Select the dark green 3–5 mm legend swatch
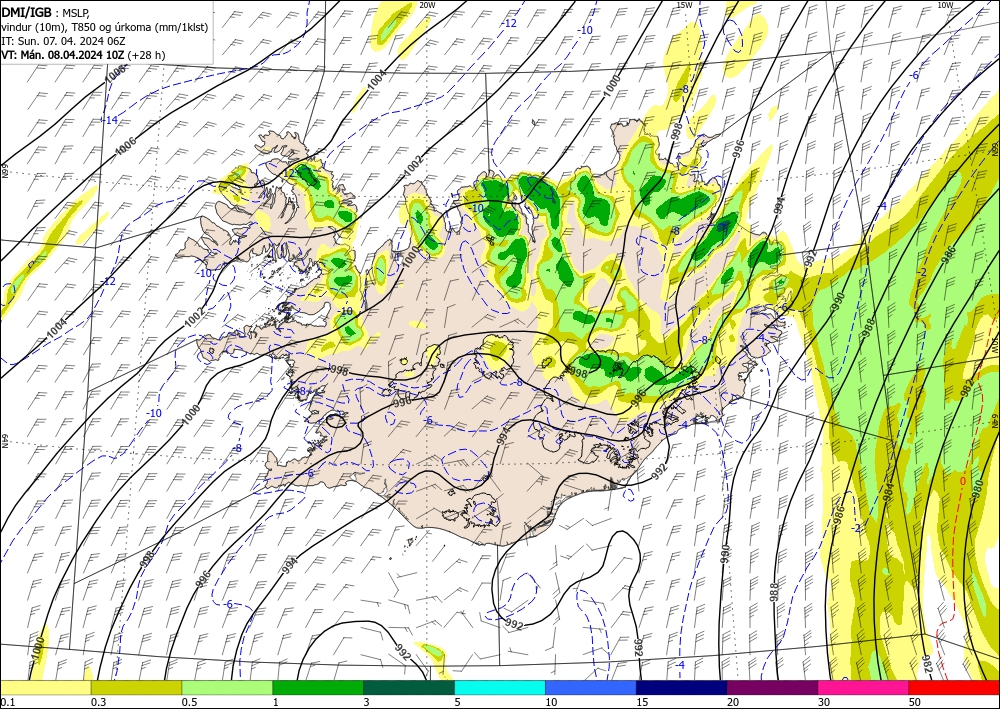This screenshot has width=1000, height=709. click(x=409, y=687)
